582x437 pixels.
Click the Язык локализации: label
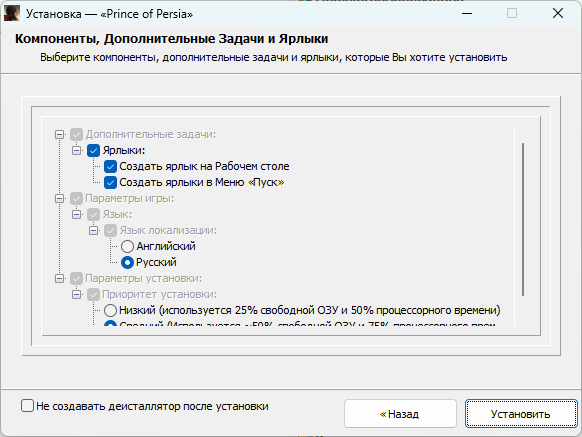(168, 230)
